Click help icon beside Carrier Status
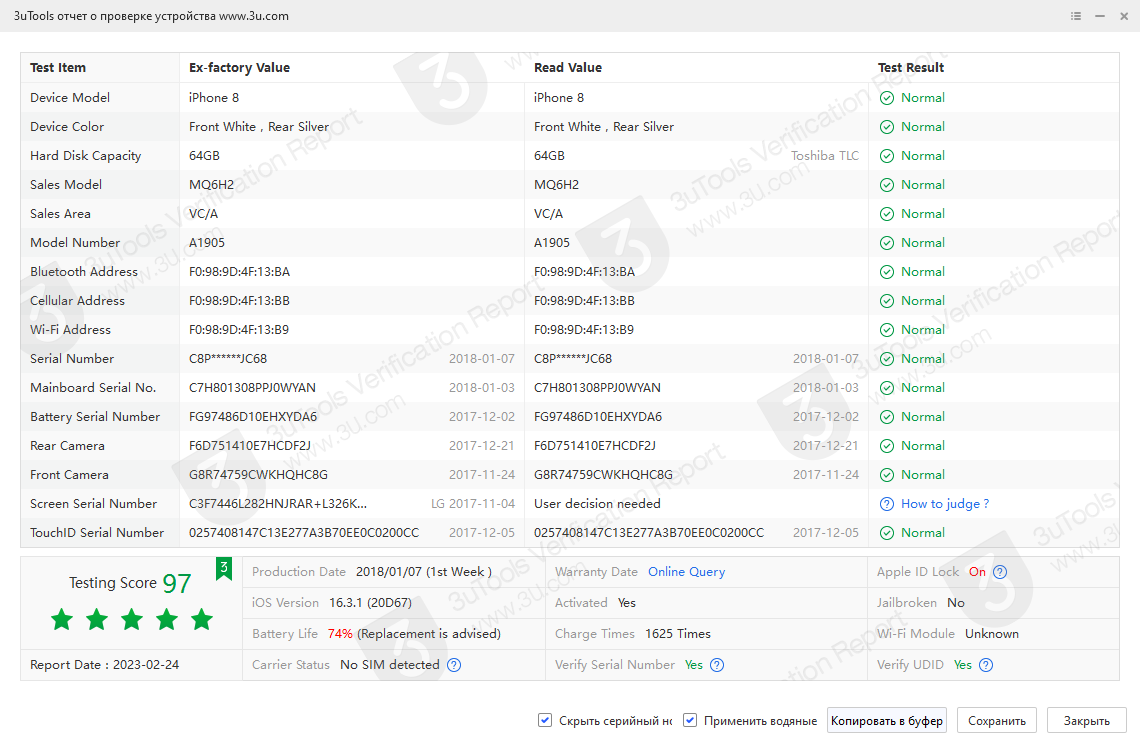 454,665
